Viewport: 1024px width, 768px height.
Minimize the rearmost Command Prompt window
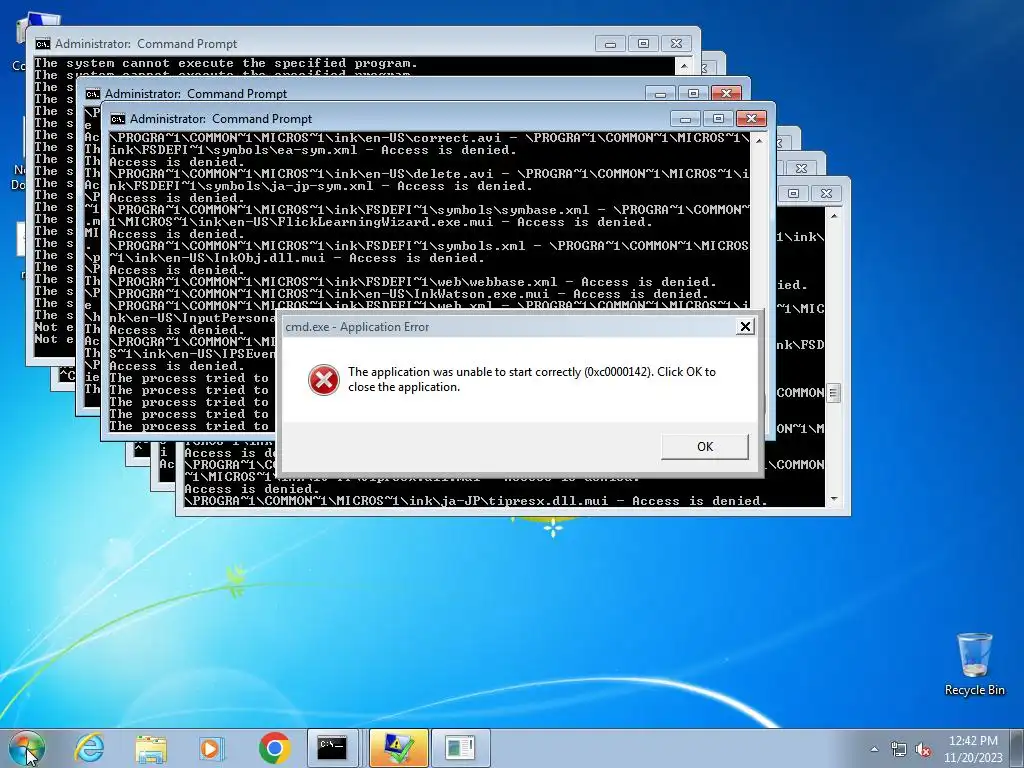tap(610, 44)
